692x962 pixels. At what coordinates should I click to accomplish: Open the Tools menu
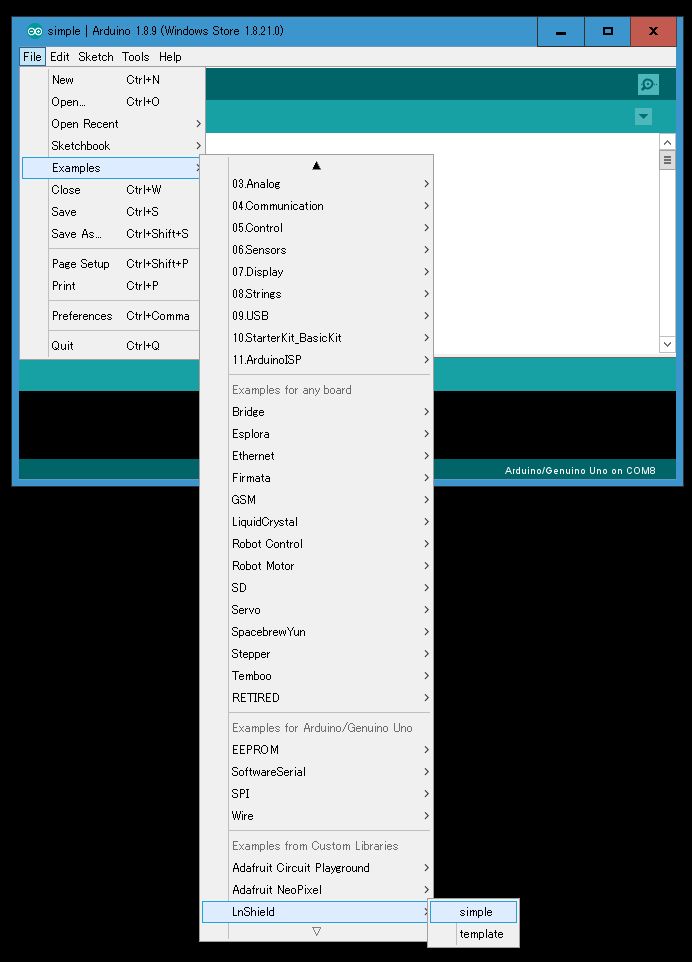coord(136,56)
